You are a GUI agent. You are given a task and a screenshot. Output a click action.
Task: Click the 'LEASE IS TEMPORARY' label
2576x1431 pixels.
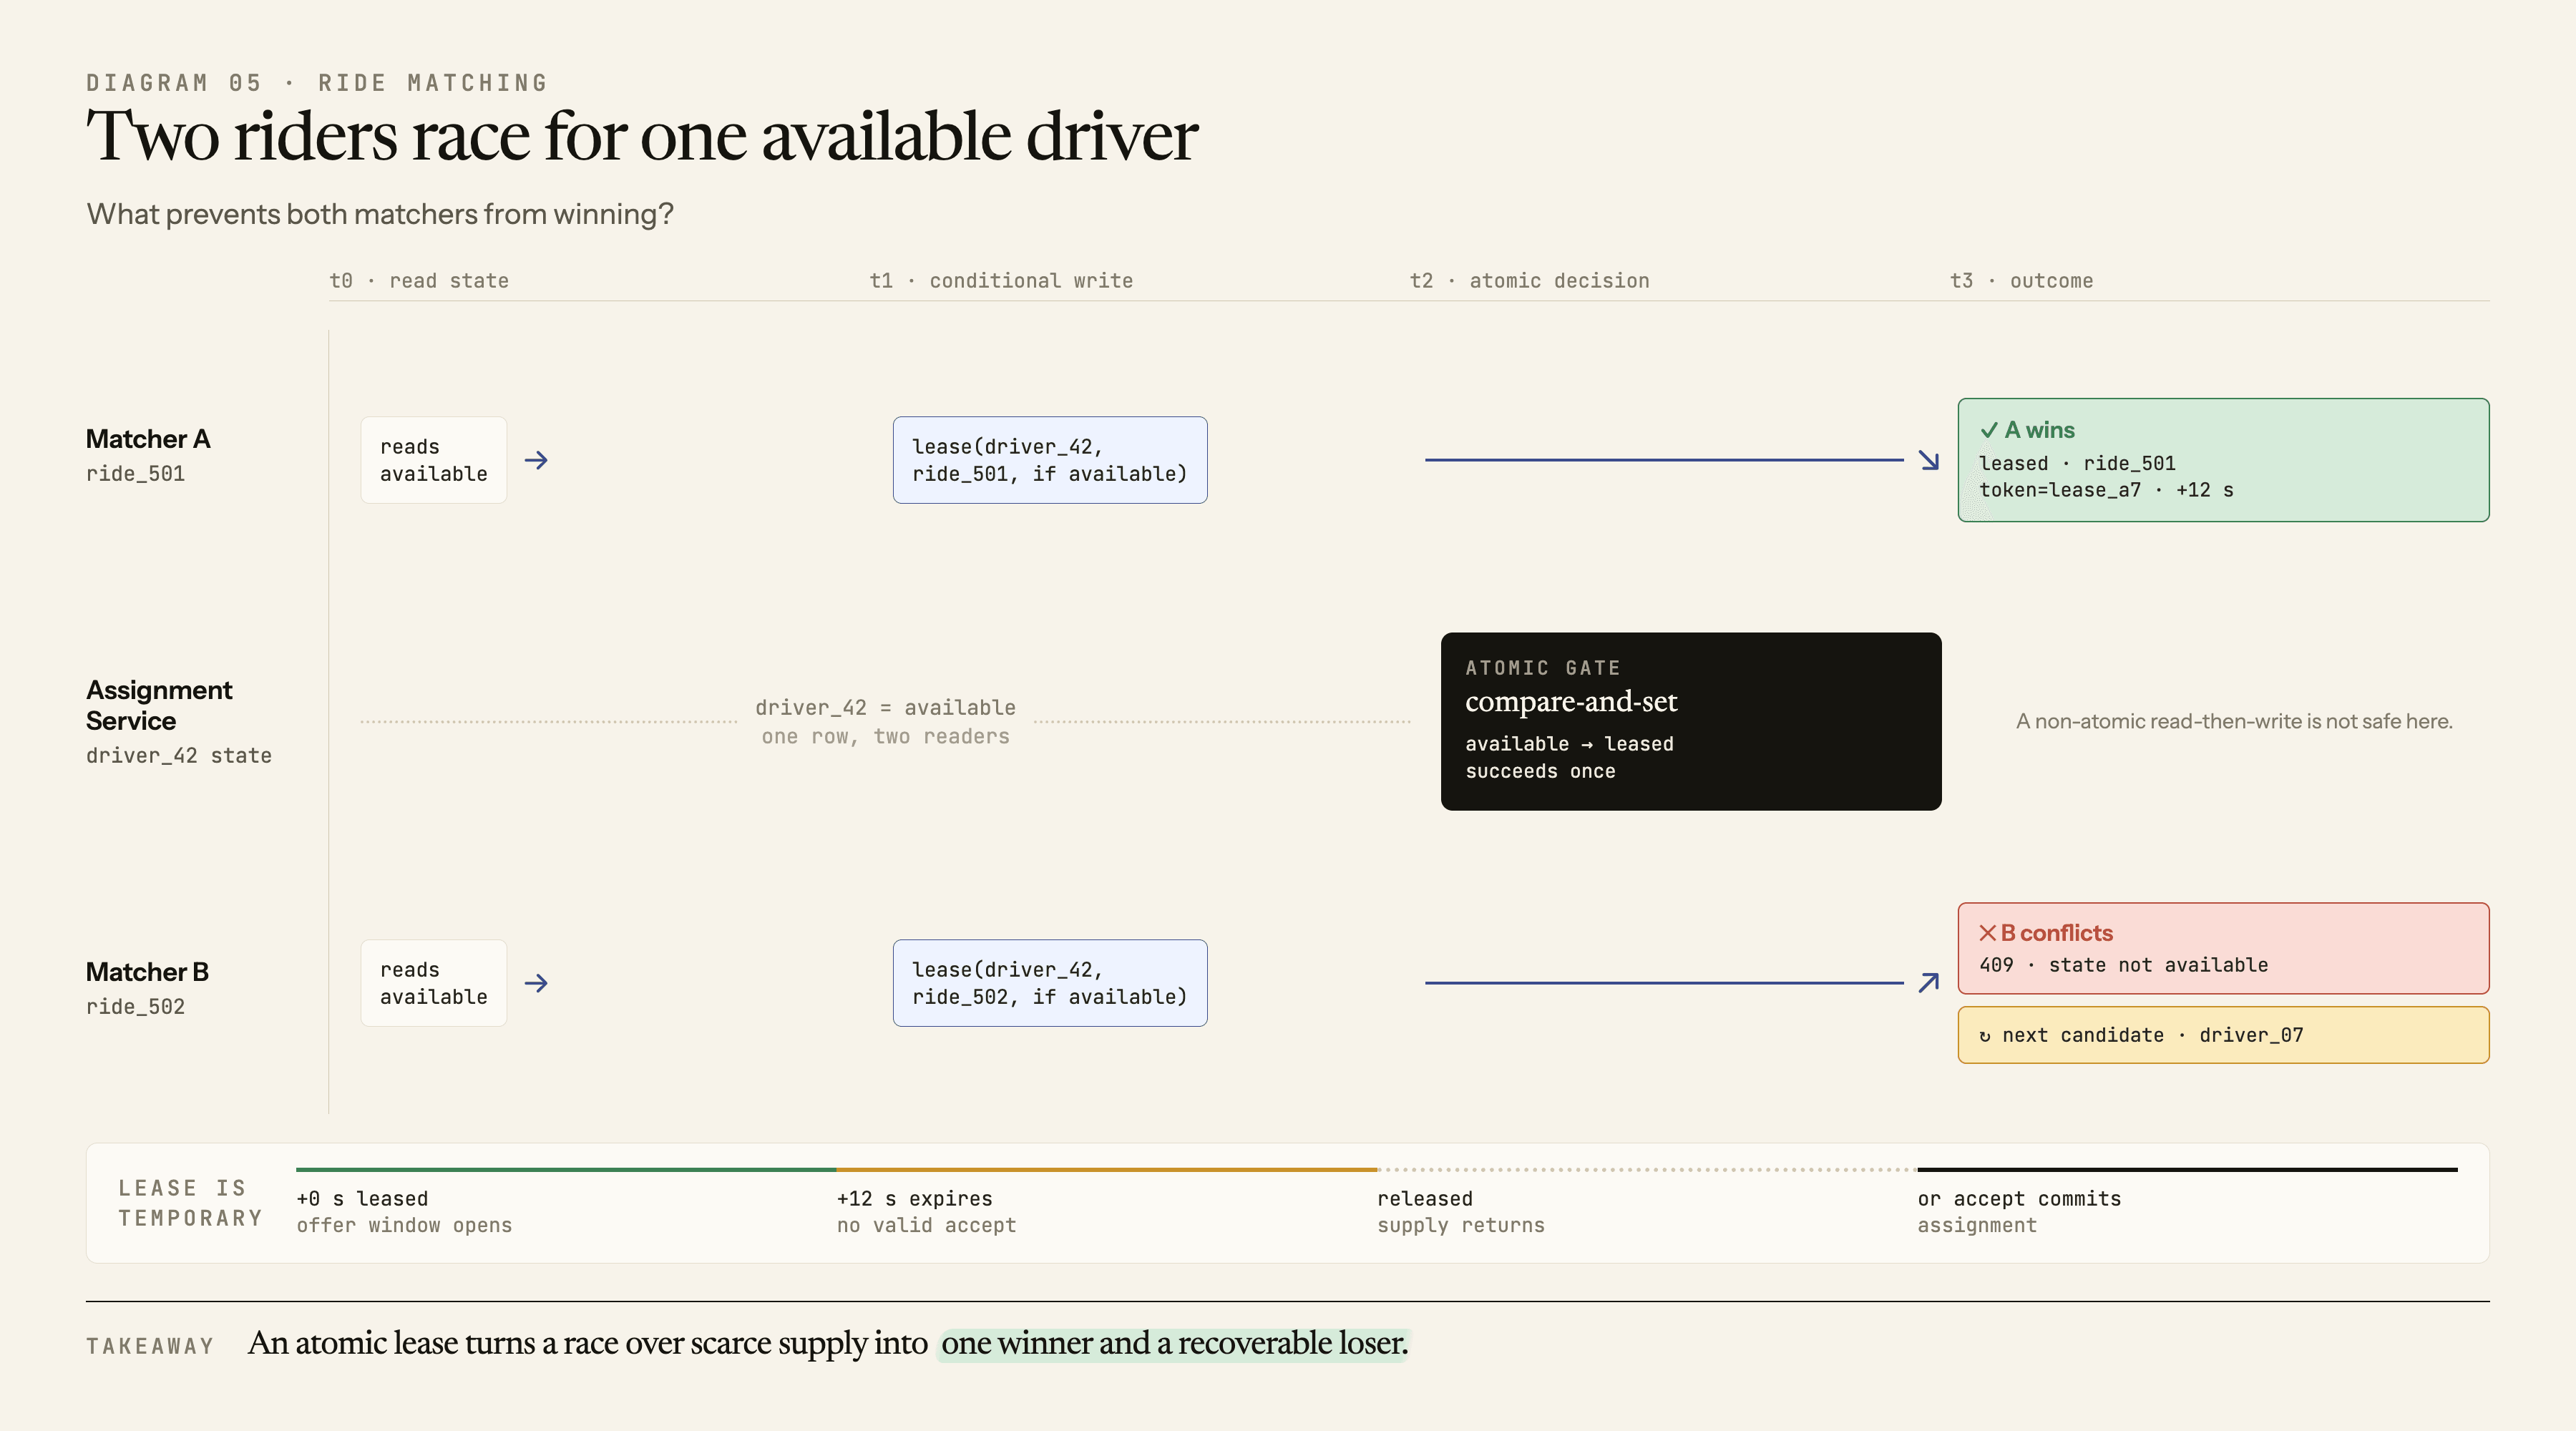(x=190, y=1203)
